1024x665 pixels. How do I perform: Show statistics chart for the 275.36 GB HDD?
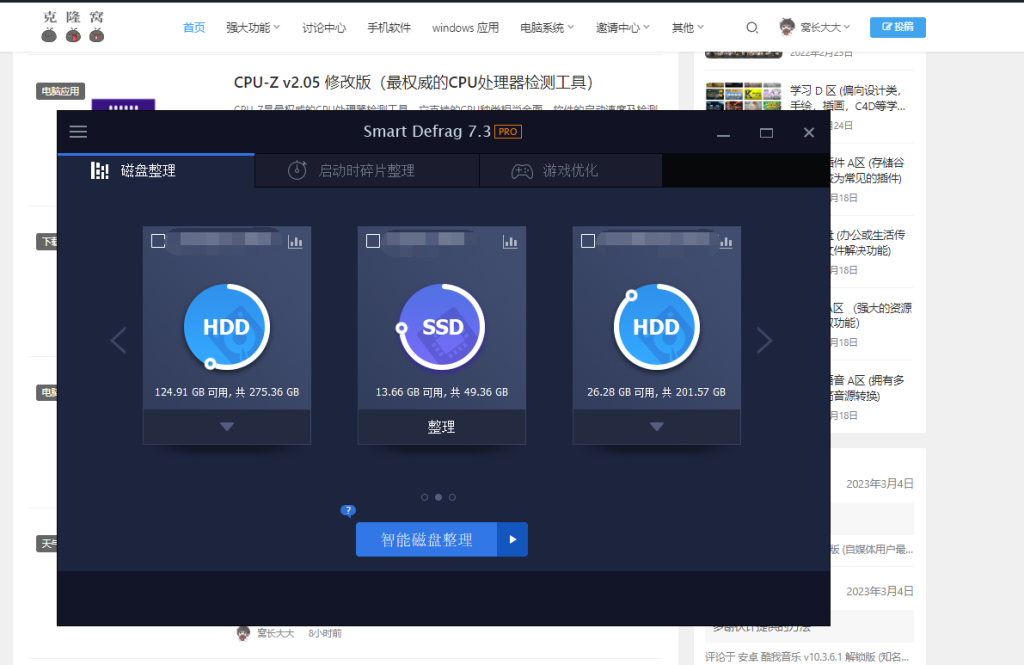point(295,242)
